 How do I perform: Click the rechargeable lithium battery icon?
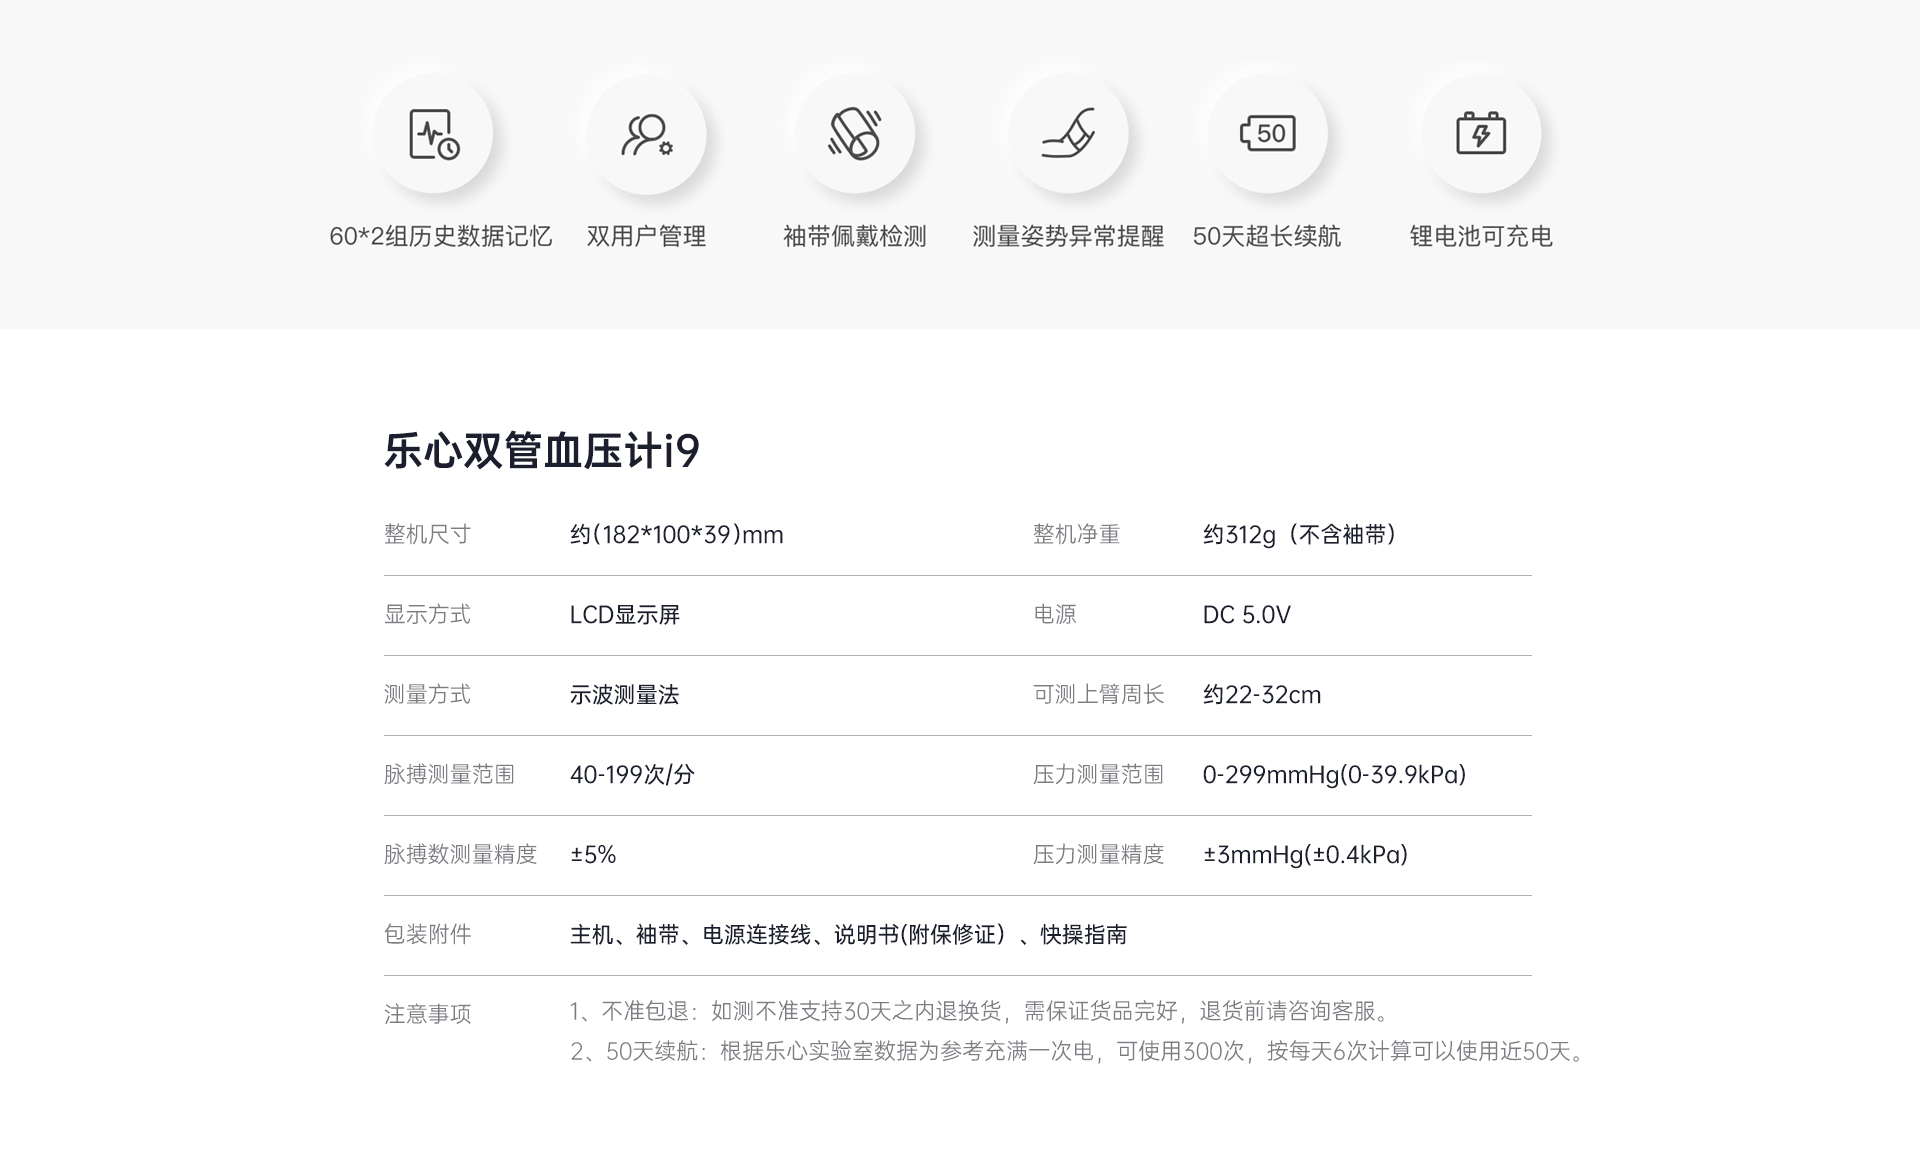coord(1481,134)
